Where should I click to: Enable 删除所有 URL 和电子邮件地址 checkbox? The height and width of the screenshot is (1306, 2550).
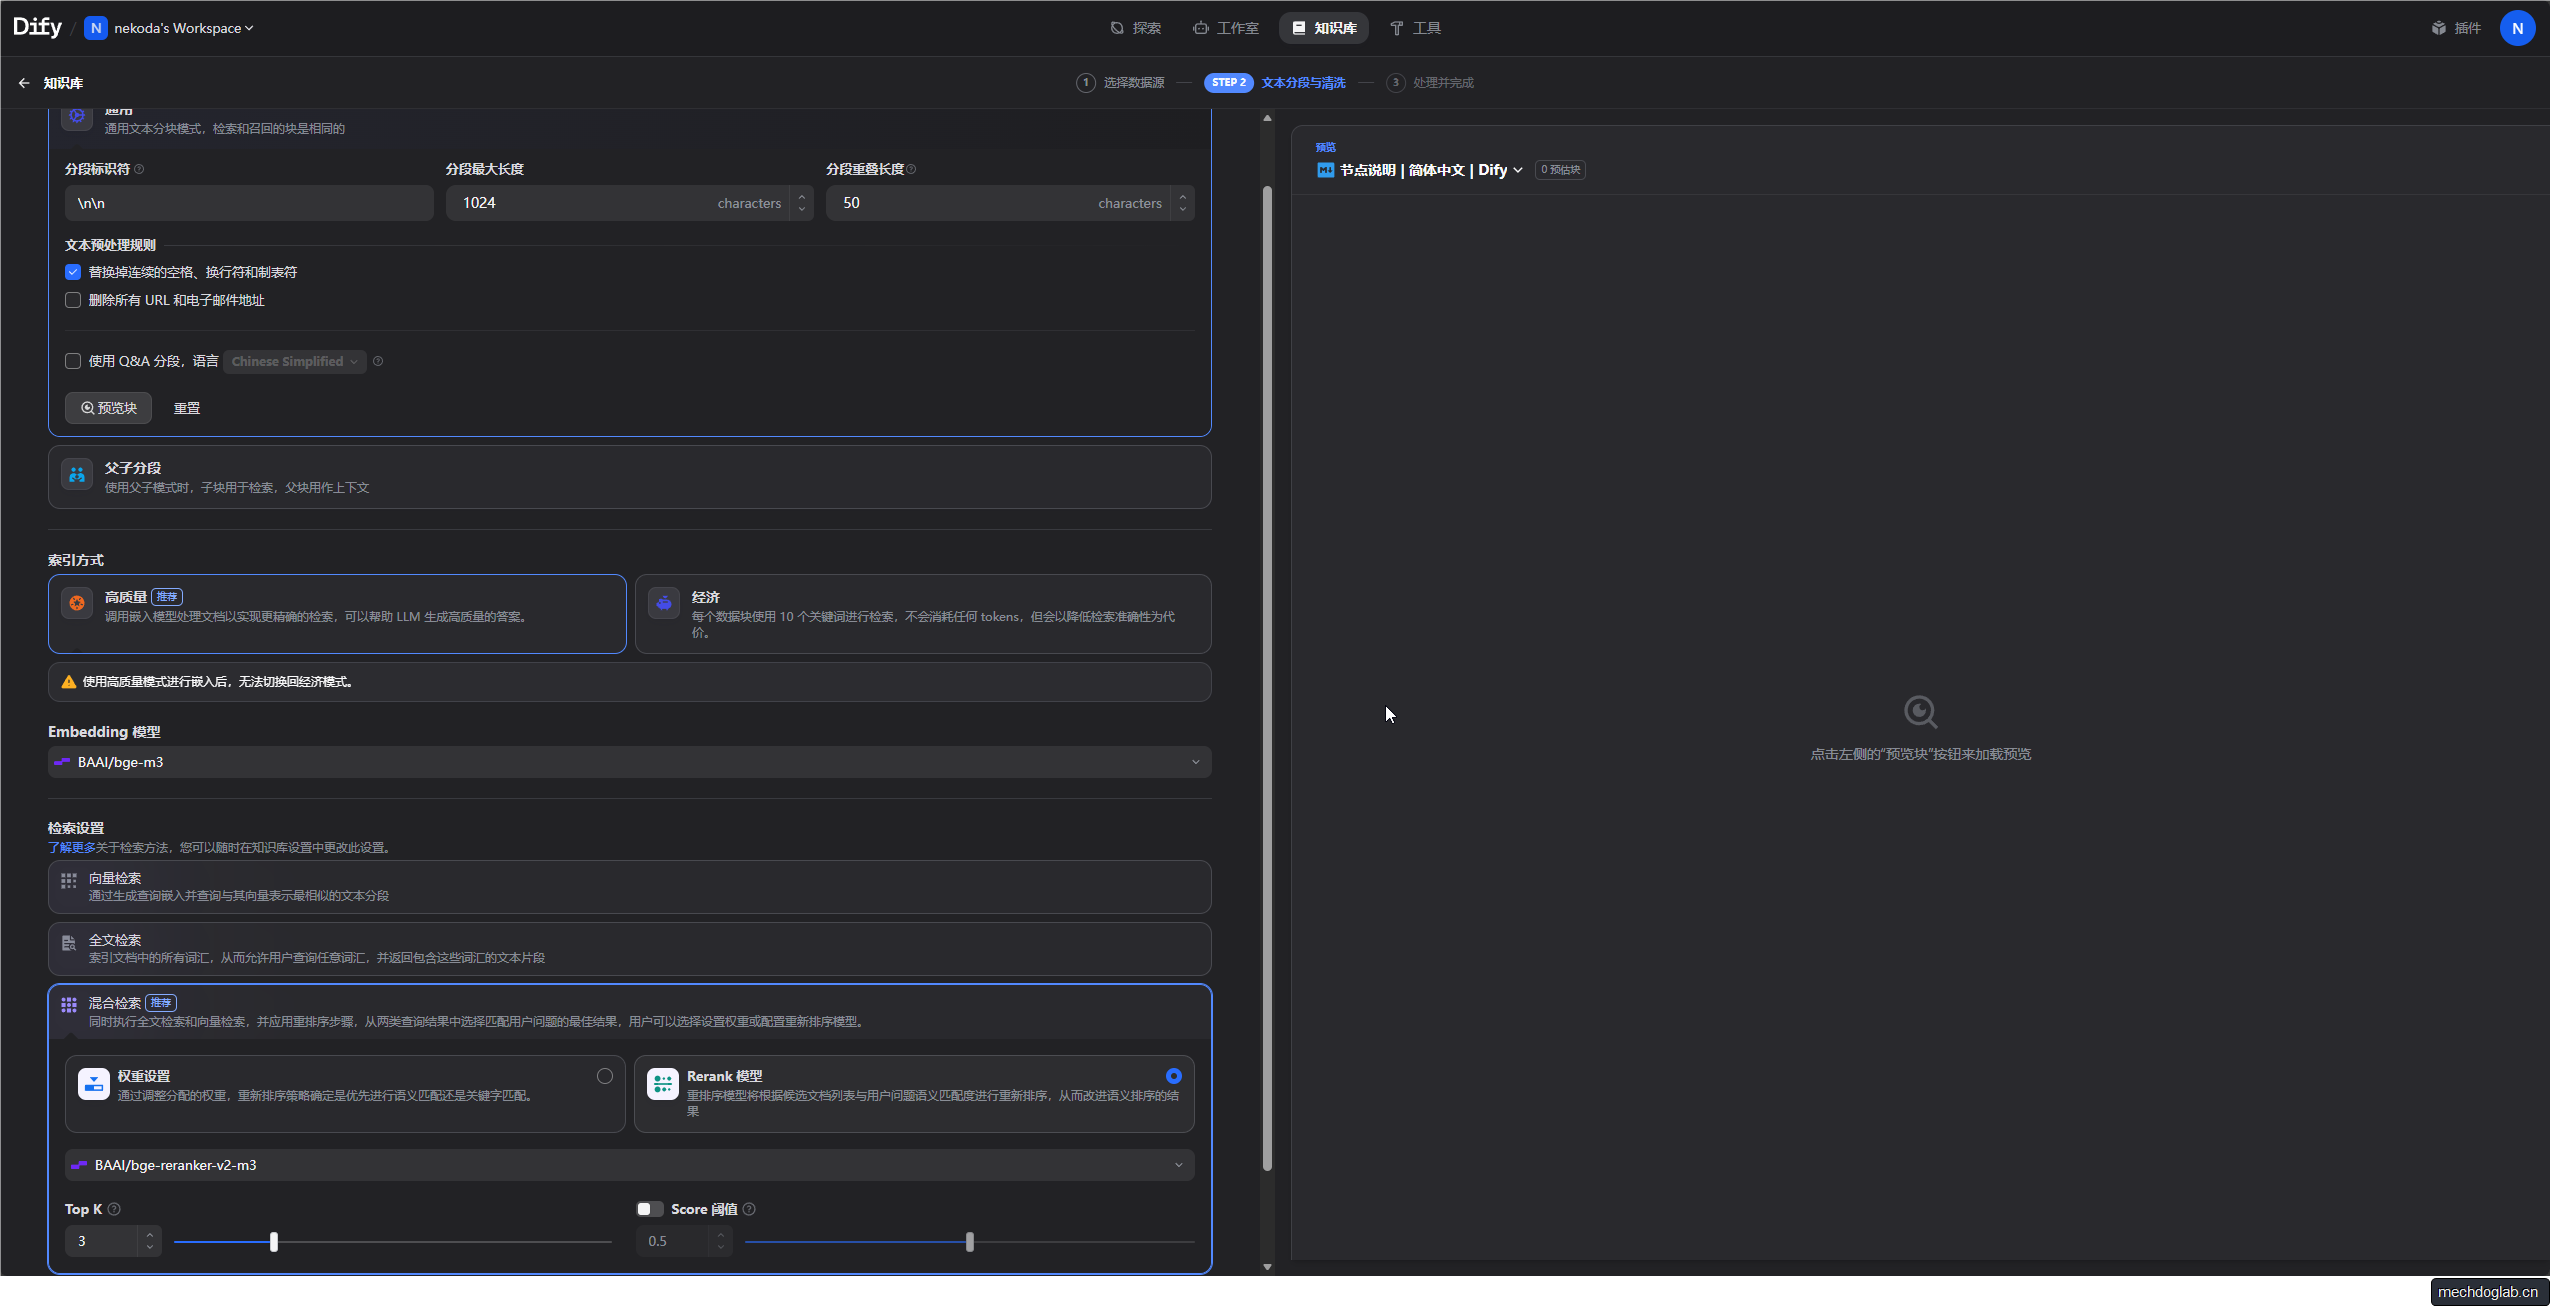pos(73,300)
